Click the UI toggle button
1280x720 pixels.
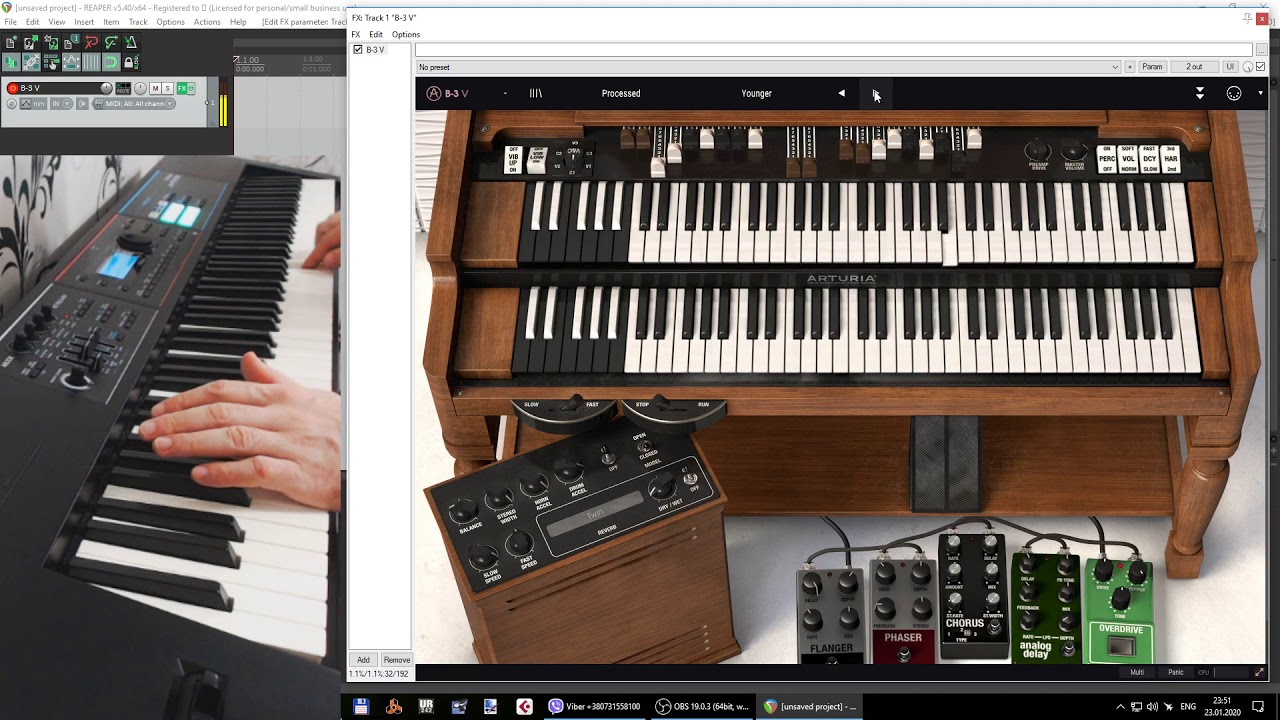click(x=1230, y=67)
